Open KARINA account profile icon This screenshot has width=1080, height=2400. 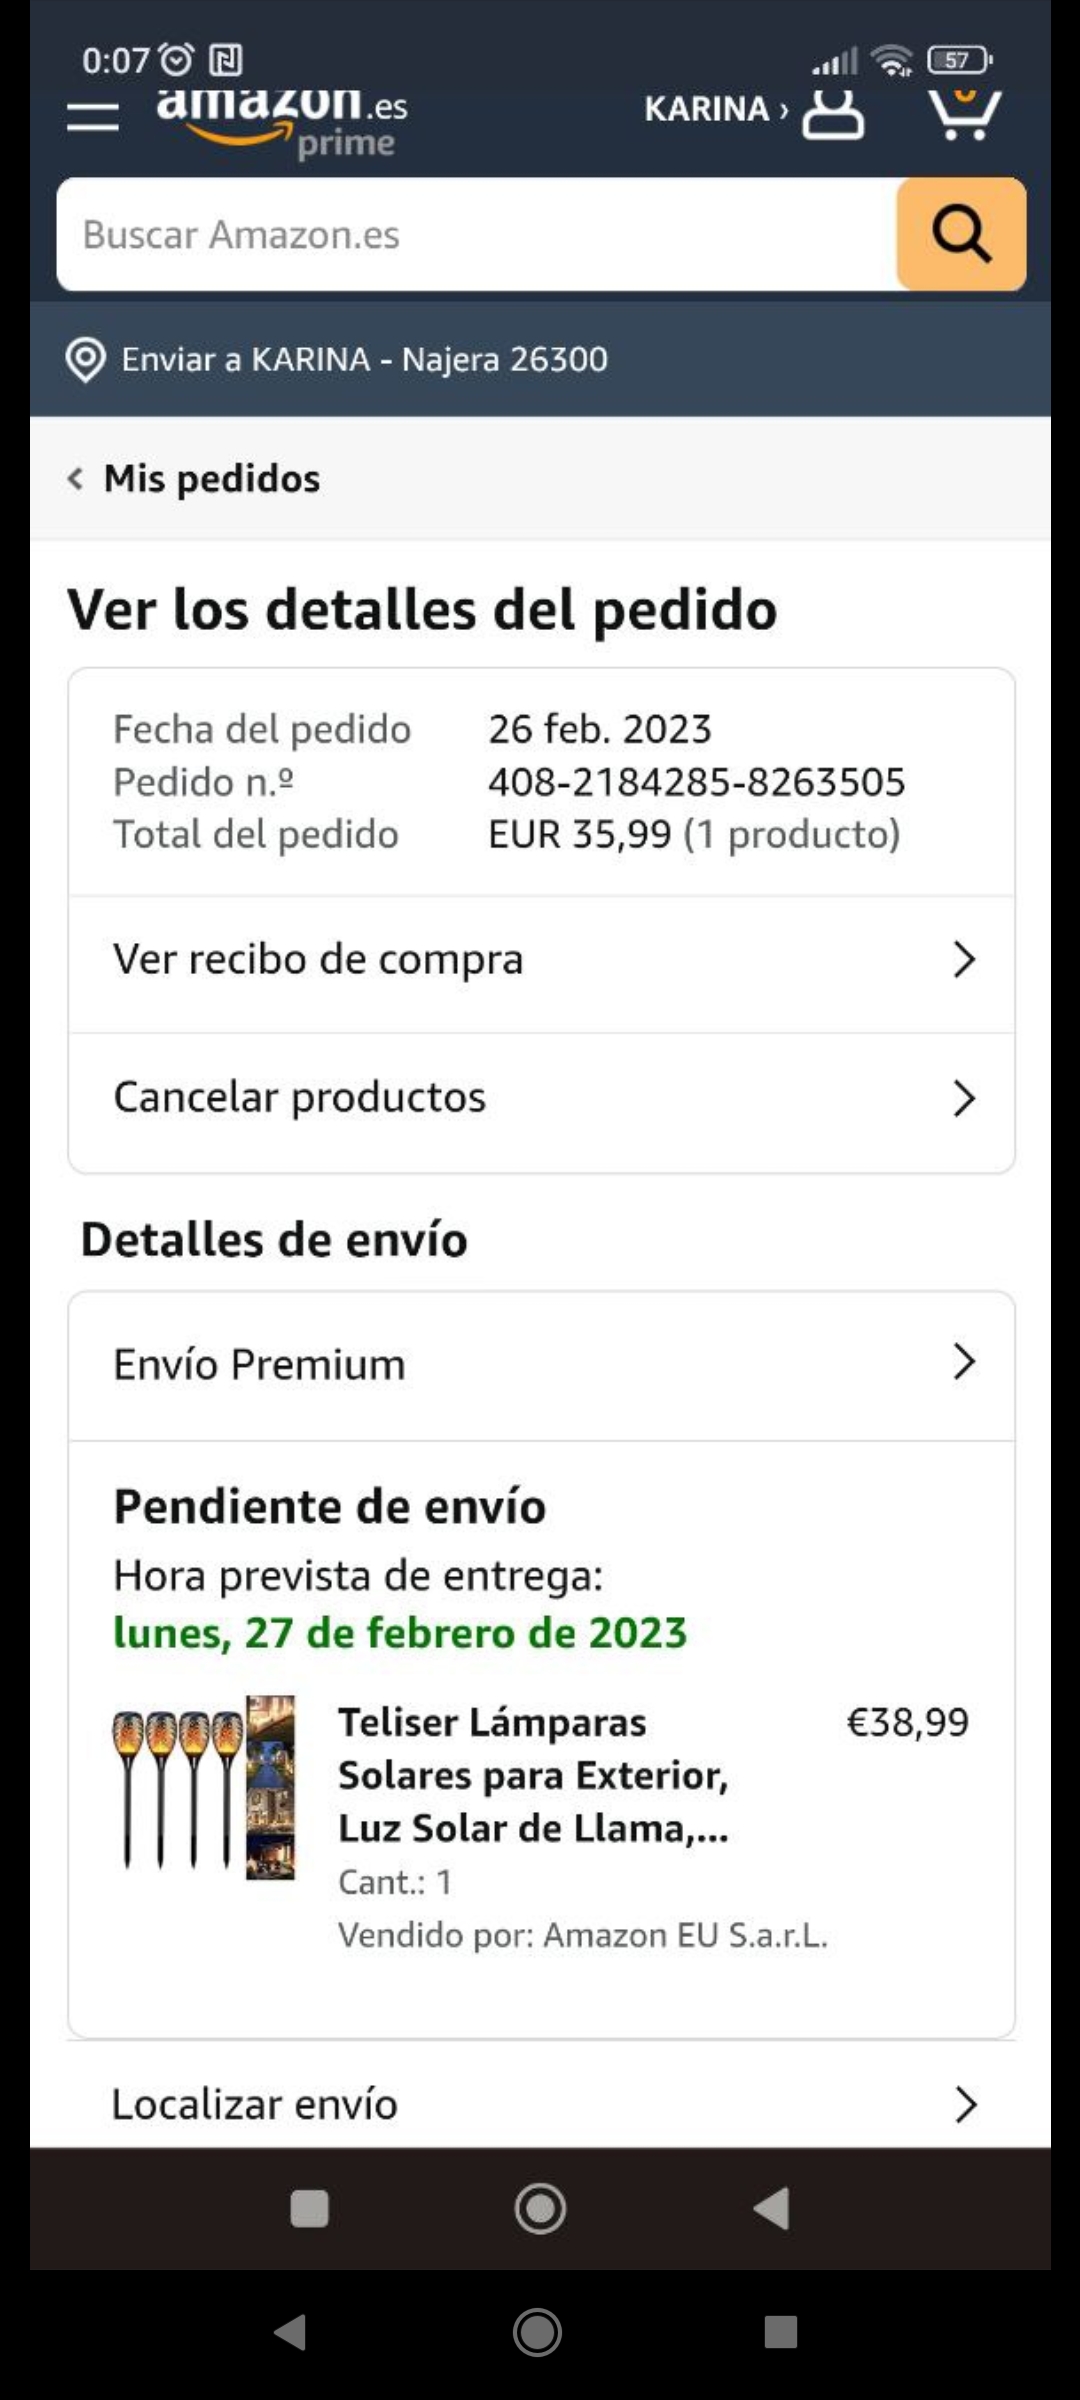point(832,114)
